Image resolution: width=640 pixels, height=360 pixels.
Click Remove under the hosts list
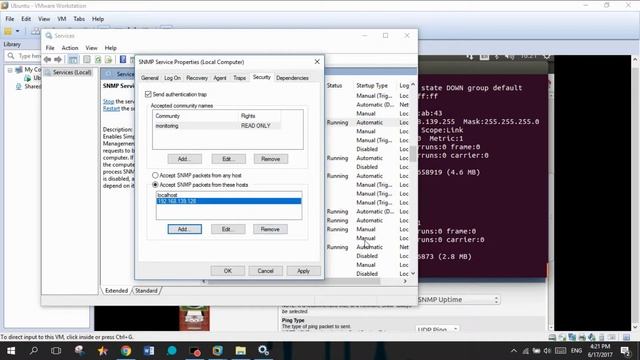pos(270,229)
